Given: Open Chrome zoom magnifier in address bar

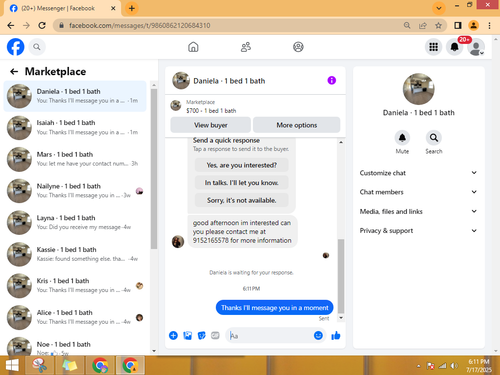Looking at the screenshot, I should (x=407, y=25).
